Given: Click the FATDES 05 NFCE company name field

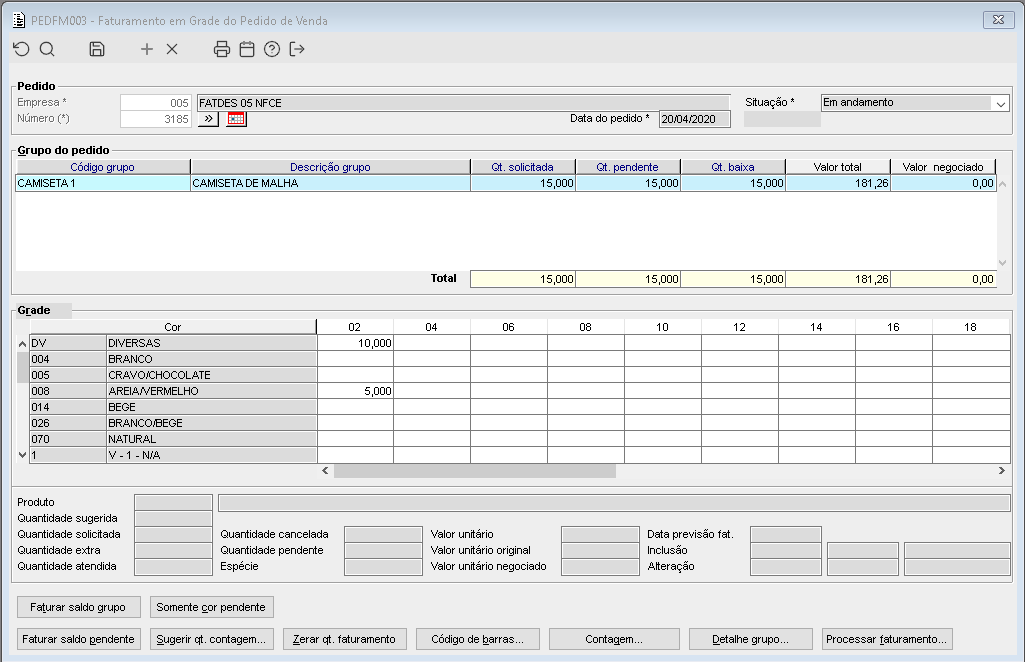Looking at the screenshot, I should tap(463, 103).
